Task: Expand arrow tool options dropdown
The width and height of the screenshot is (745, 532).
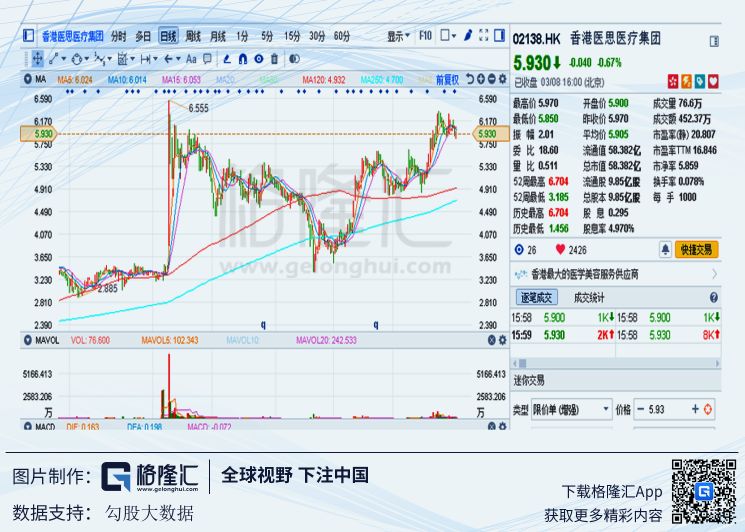Action: click(178, 59)
